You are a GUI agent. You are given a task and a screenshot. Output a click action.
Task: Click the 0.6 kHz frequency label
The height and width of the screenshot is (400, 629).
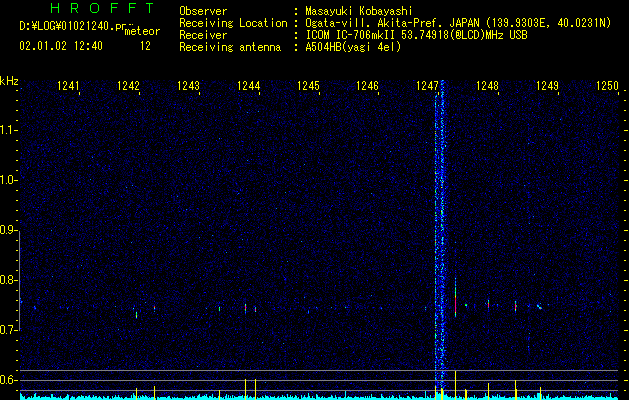[x=8, y=380]
